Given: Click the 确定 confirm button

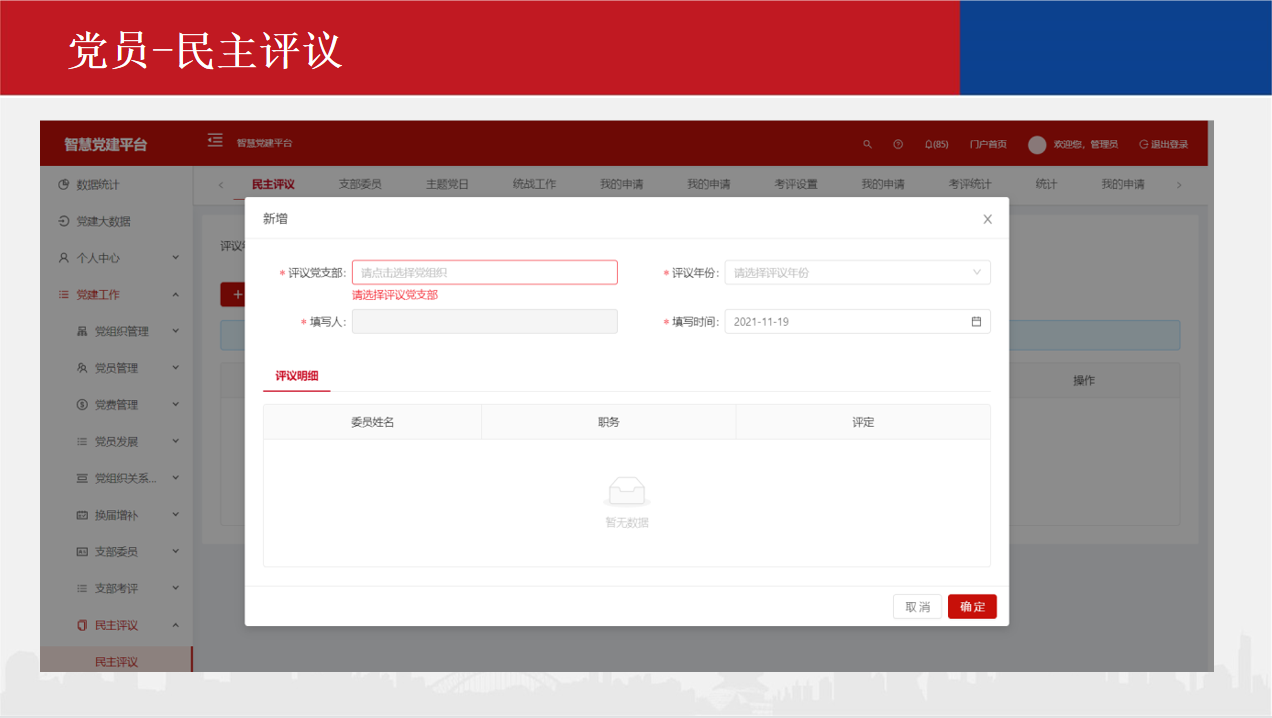Looking at the screenshot, I should (x=972, y=607).
